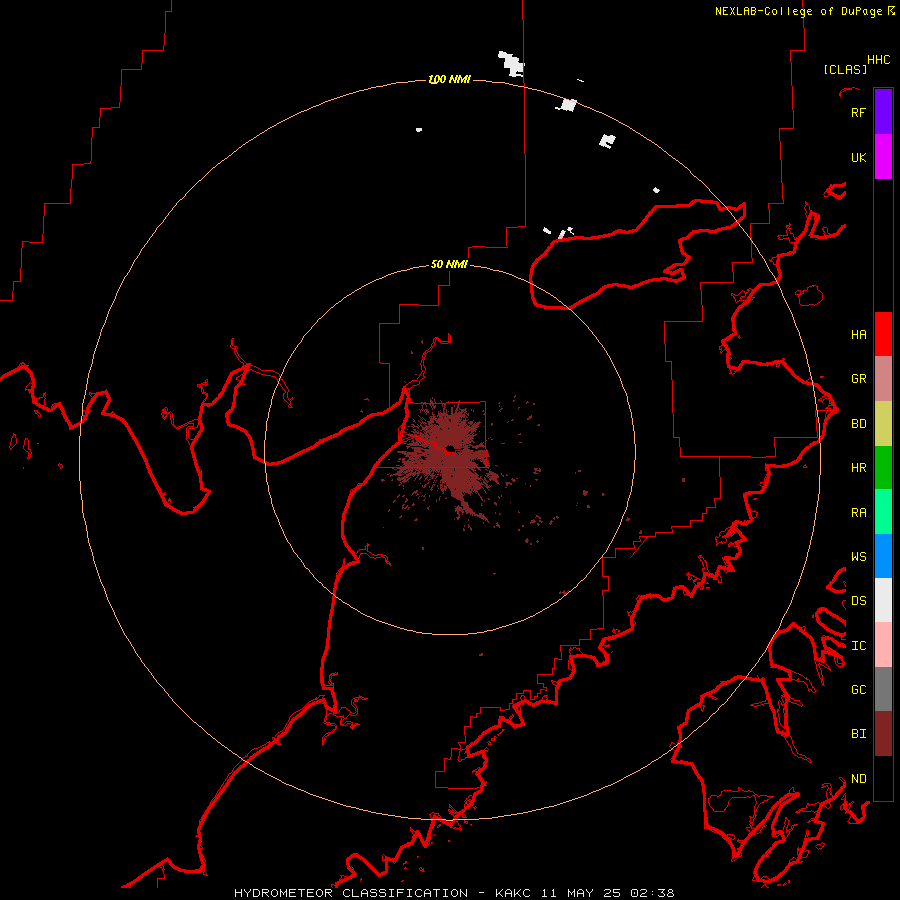
Task: Click the RA legend label
Action: (859, 513)
